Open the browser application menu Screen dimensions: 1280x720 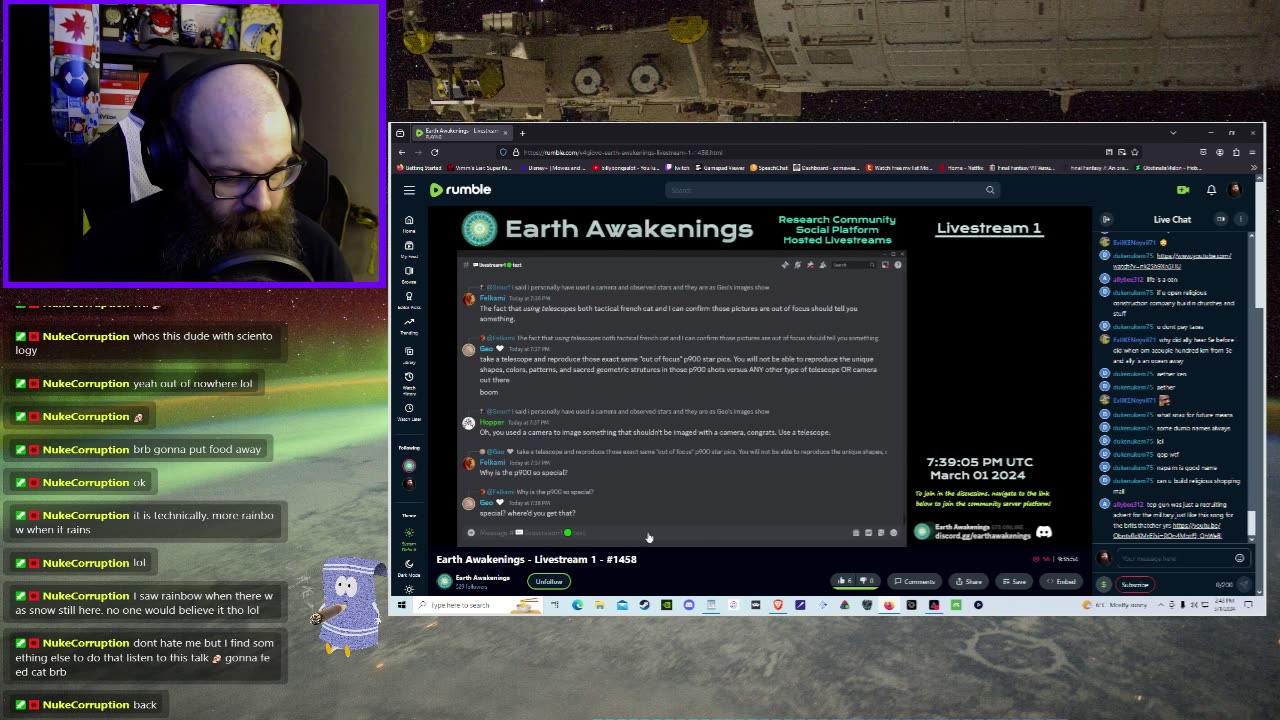(x=1252, y=152)
